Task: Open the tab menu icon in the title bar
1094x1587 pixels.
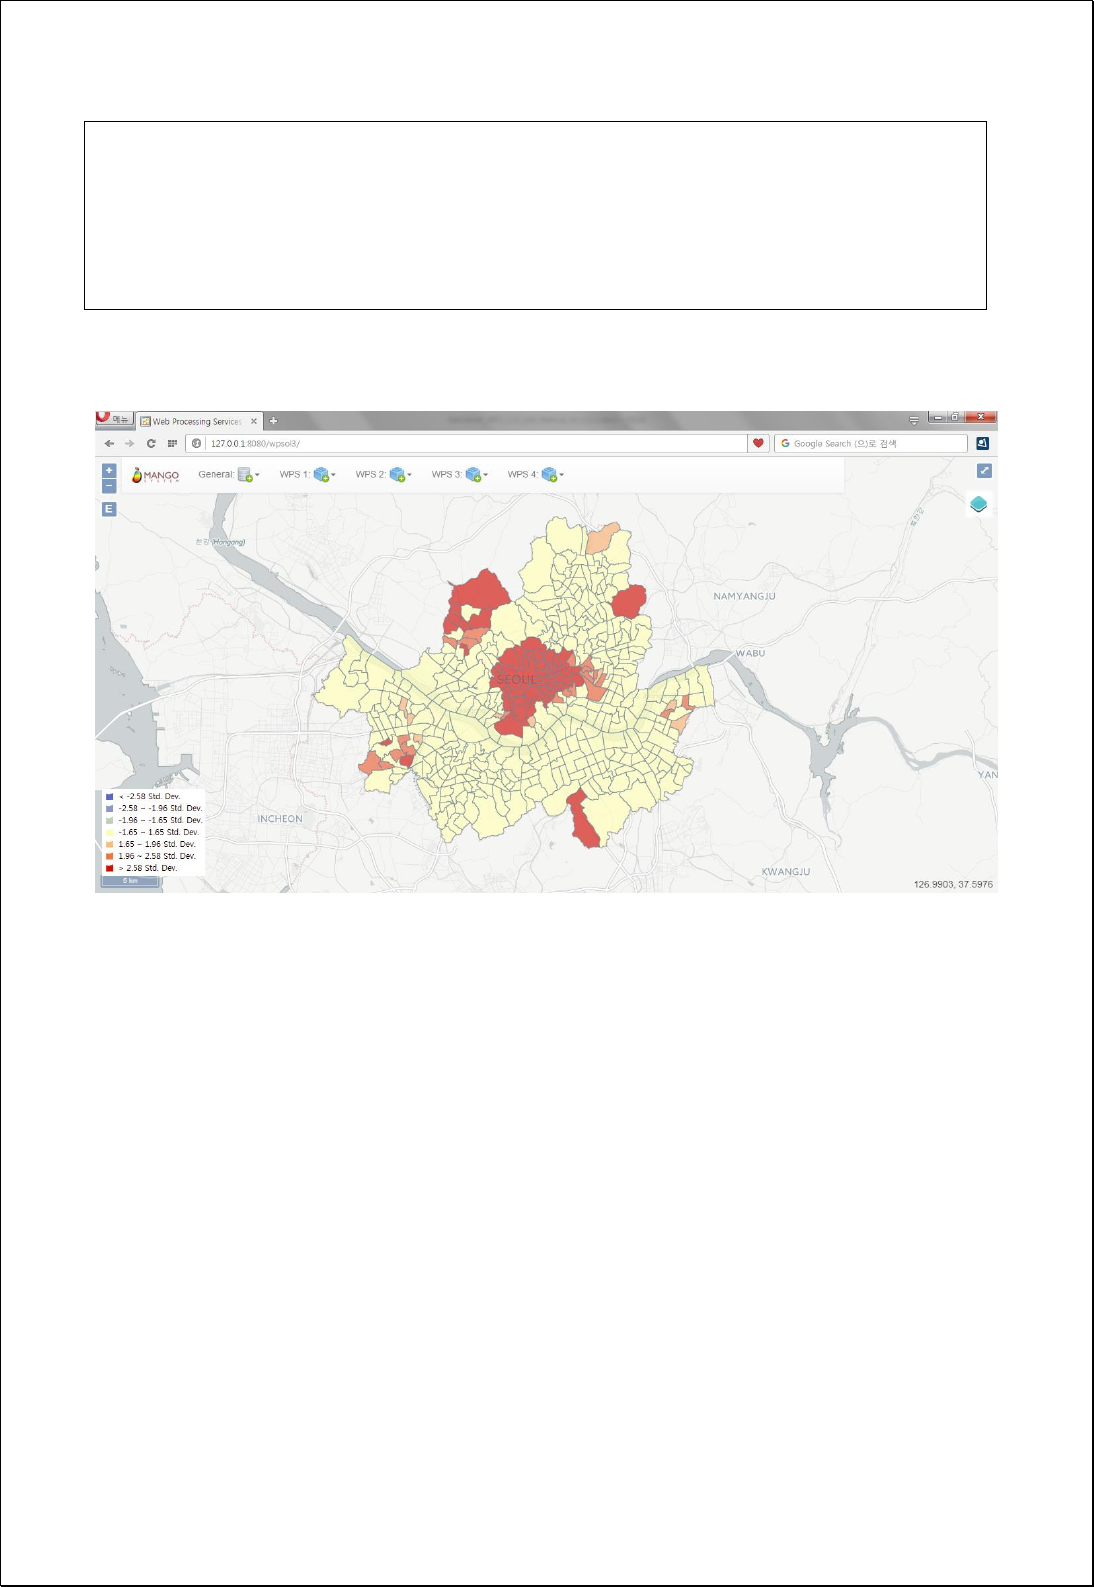Action: [x=913, y=420]
